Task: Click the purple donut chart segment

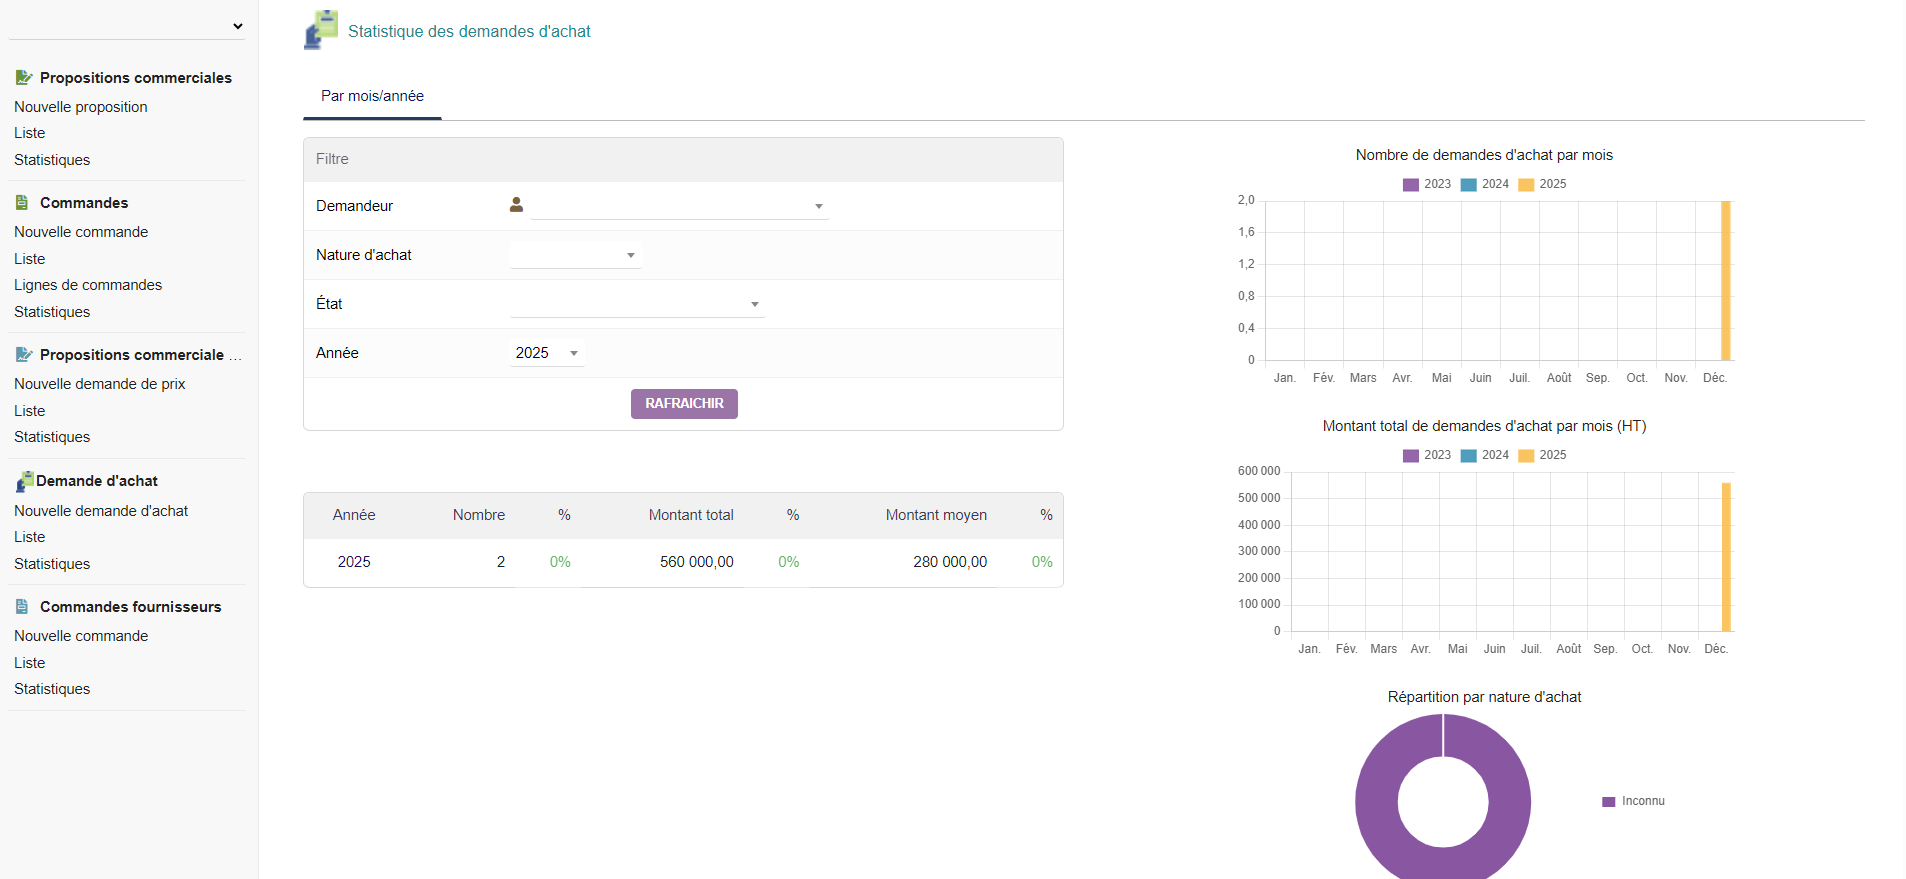Action: coord(1376,801)
